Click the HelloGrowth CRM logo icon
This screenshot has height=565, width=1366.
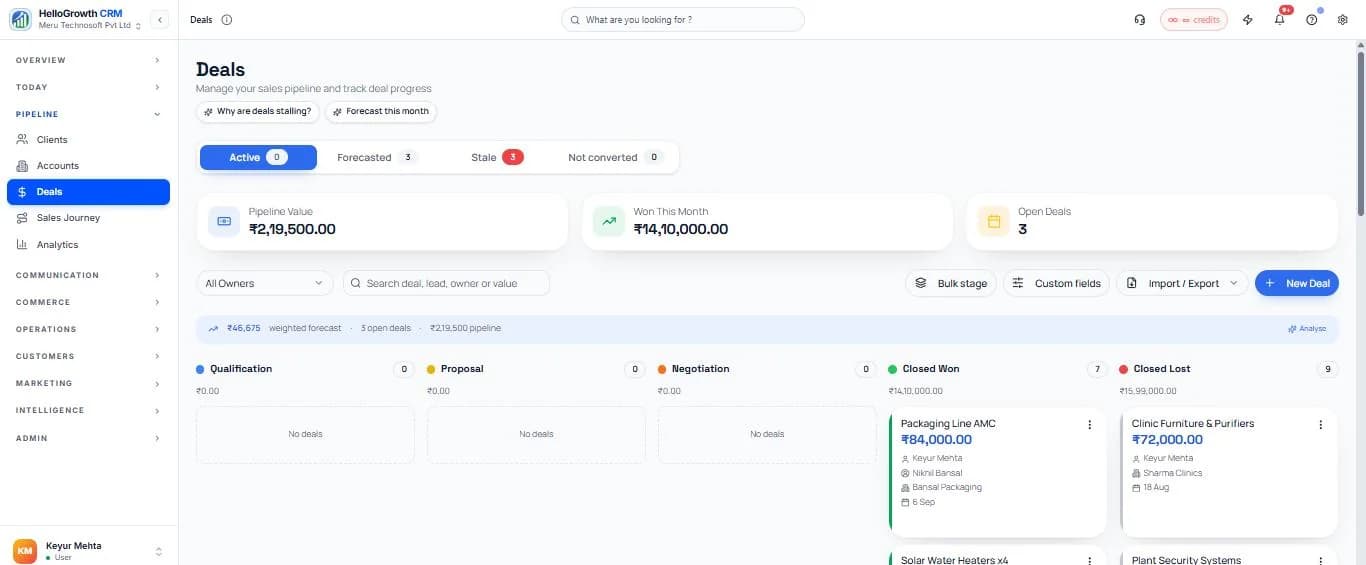tap(21, 19)
